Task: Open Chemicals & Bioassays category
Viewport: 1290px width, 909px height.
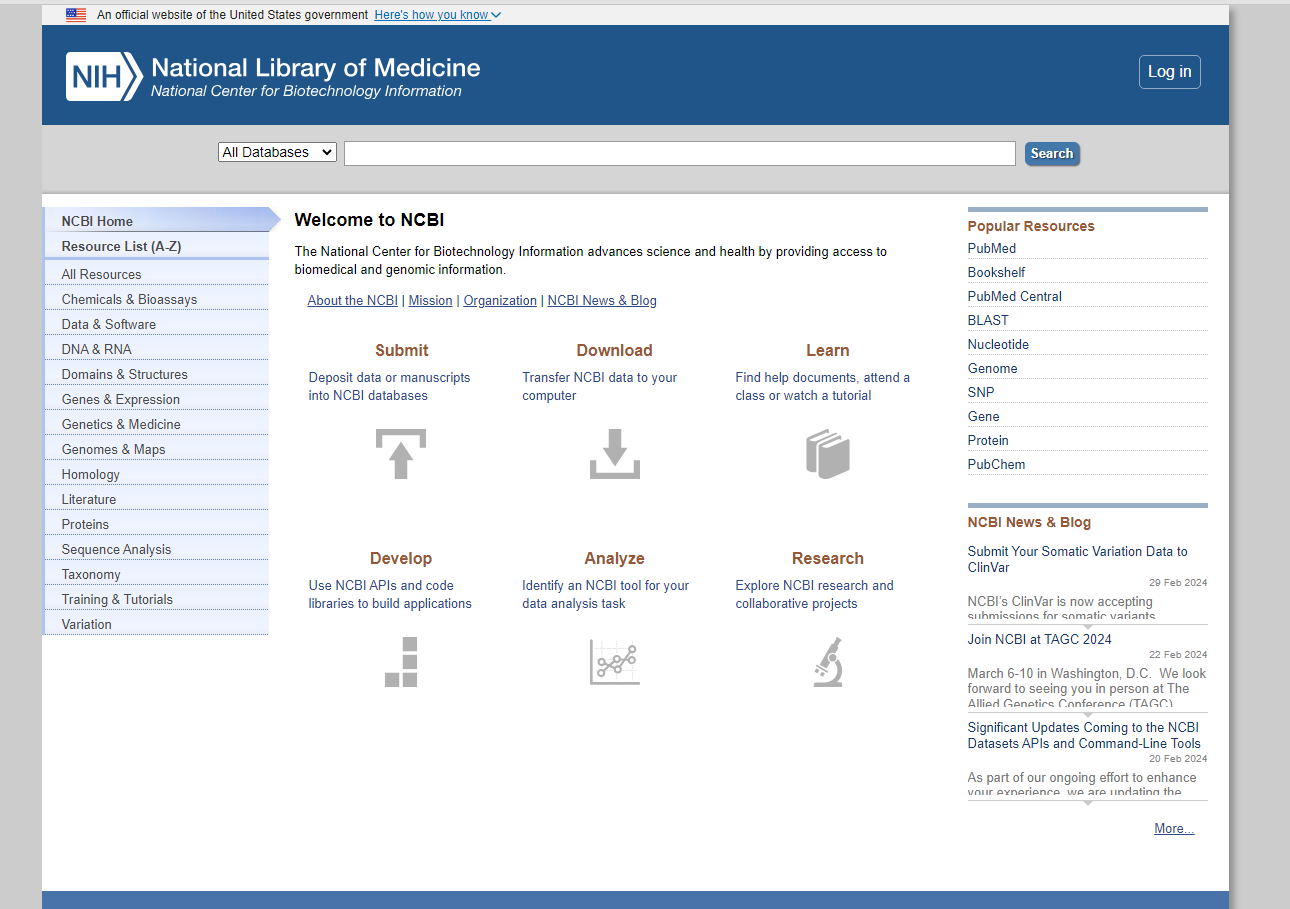Action: 157,299
